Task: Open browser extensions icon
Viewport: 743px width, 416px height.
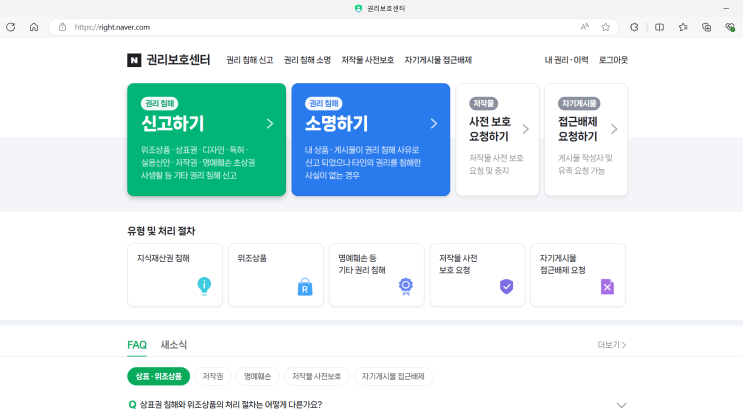Action: [x=634, y=27]
